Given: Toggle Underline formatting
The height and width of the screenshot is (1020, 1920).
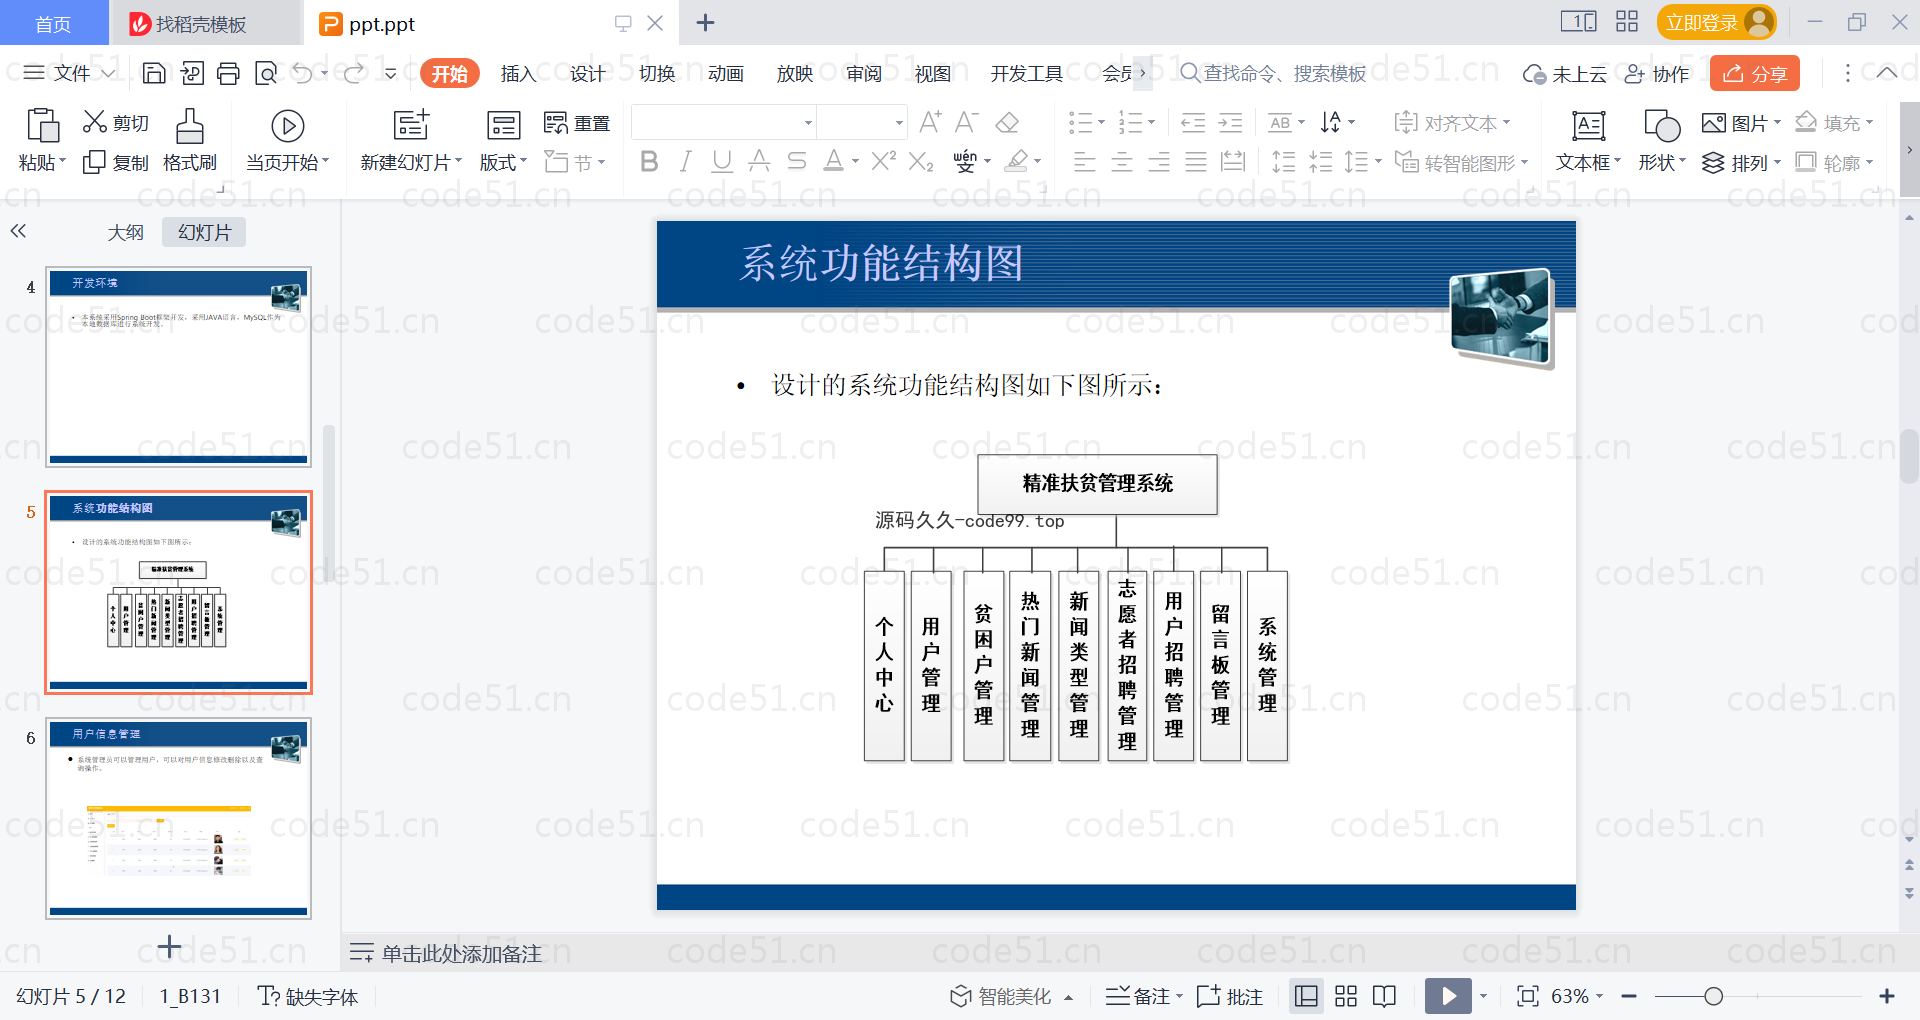Looking at the screenshot, I should (722, 161).
